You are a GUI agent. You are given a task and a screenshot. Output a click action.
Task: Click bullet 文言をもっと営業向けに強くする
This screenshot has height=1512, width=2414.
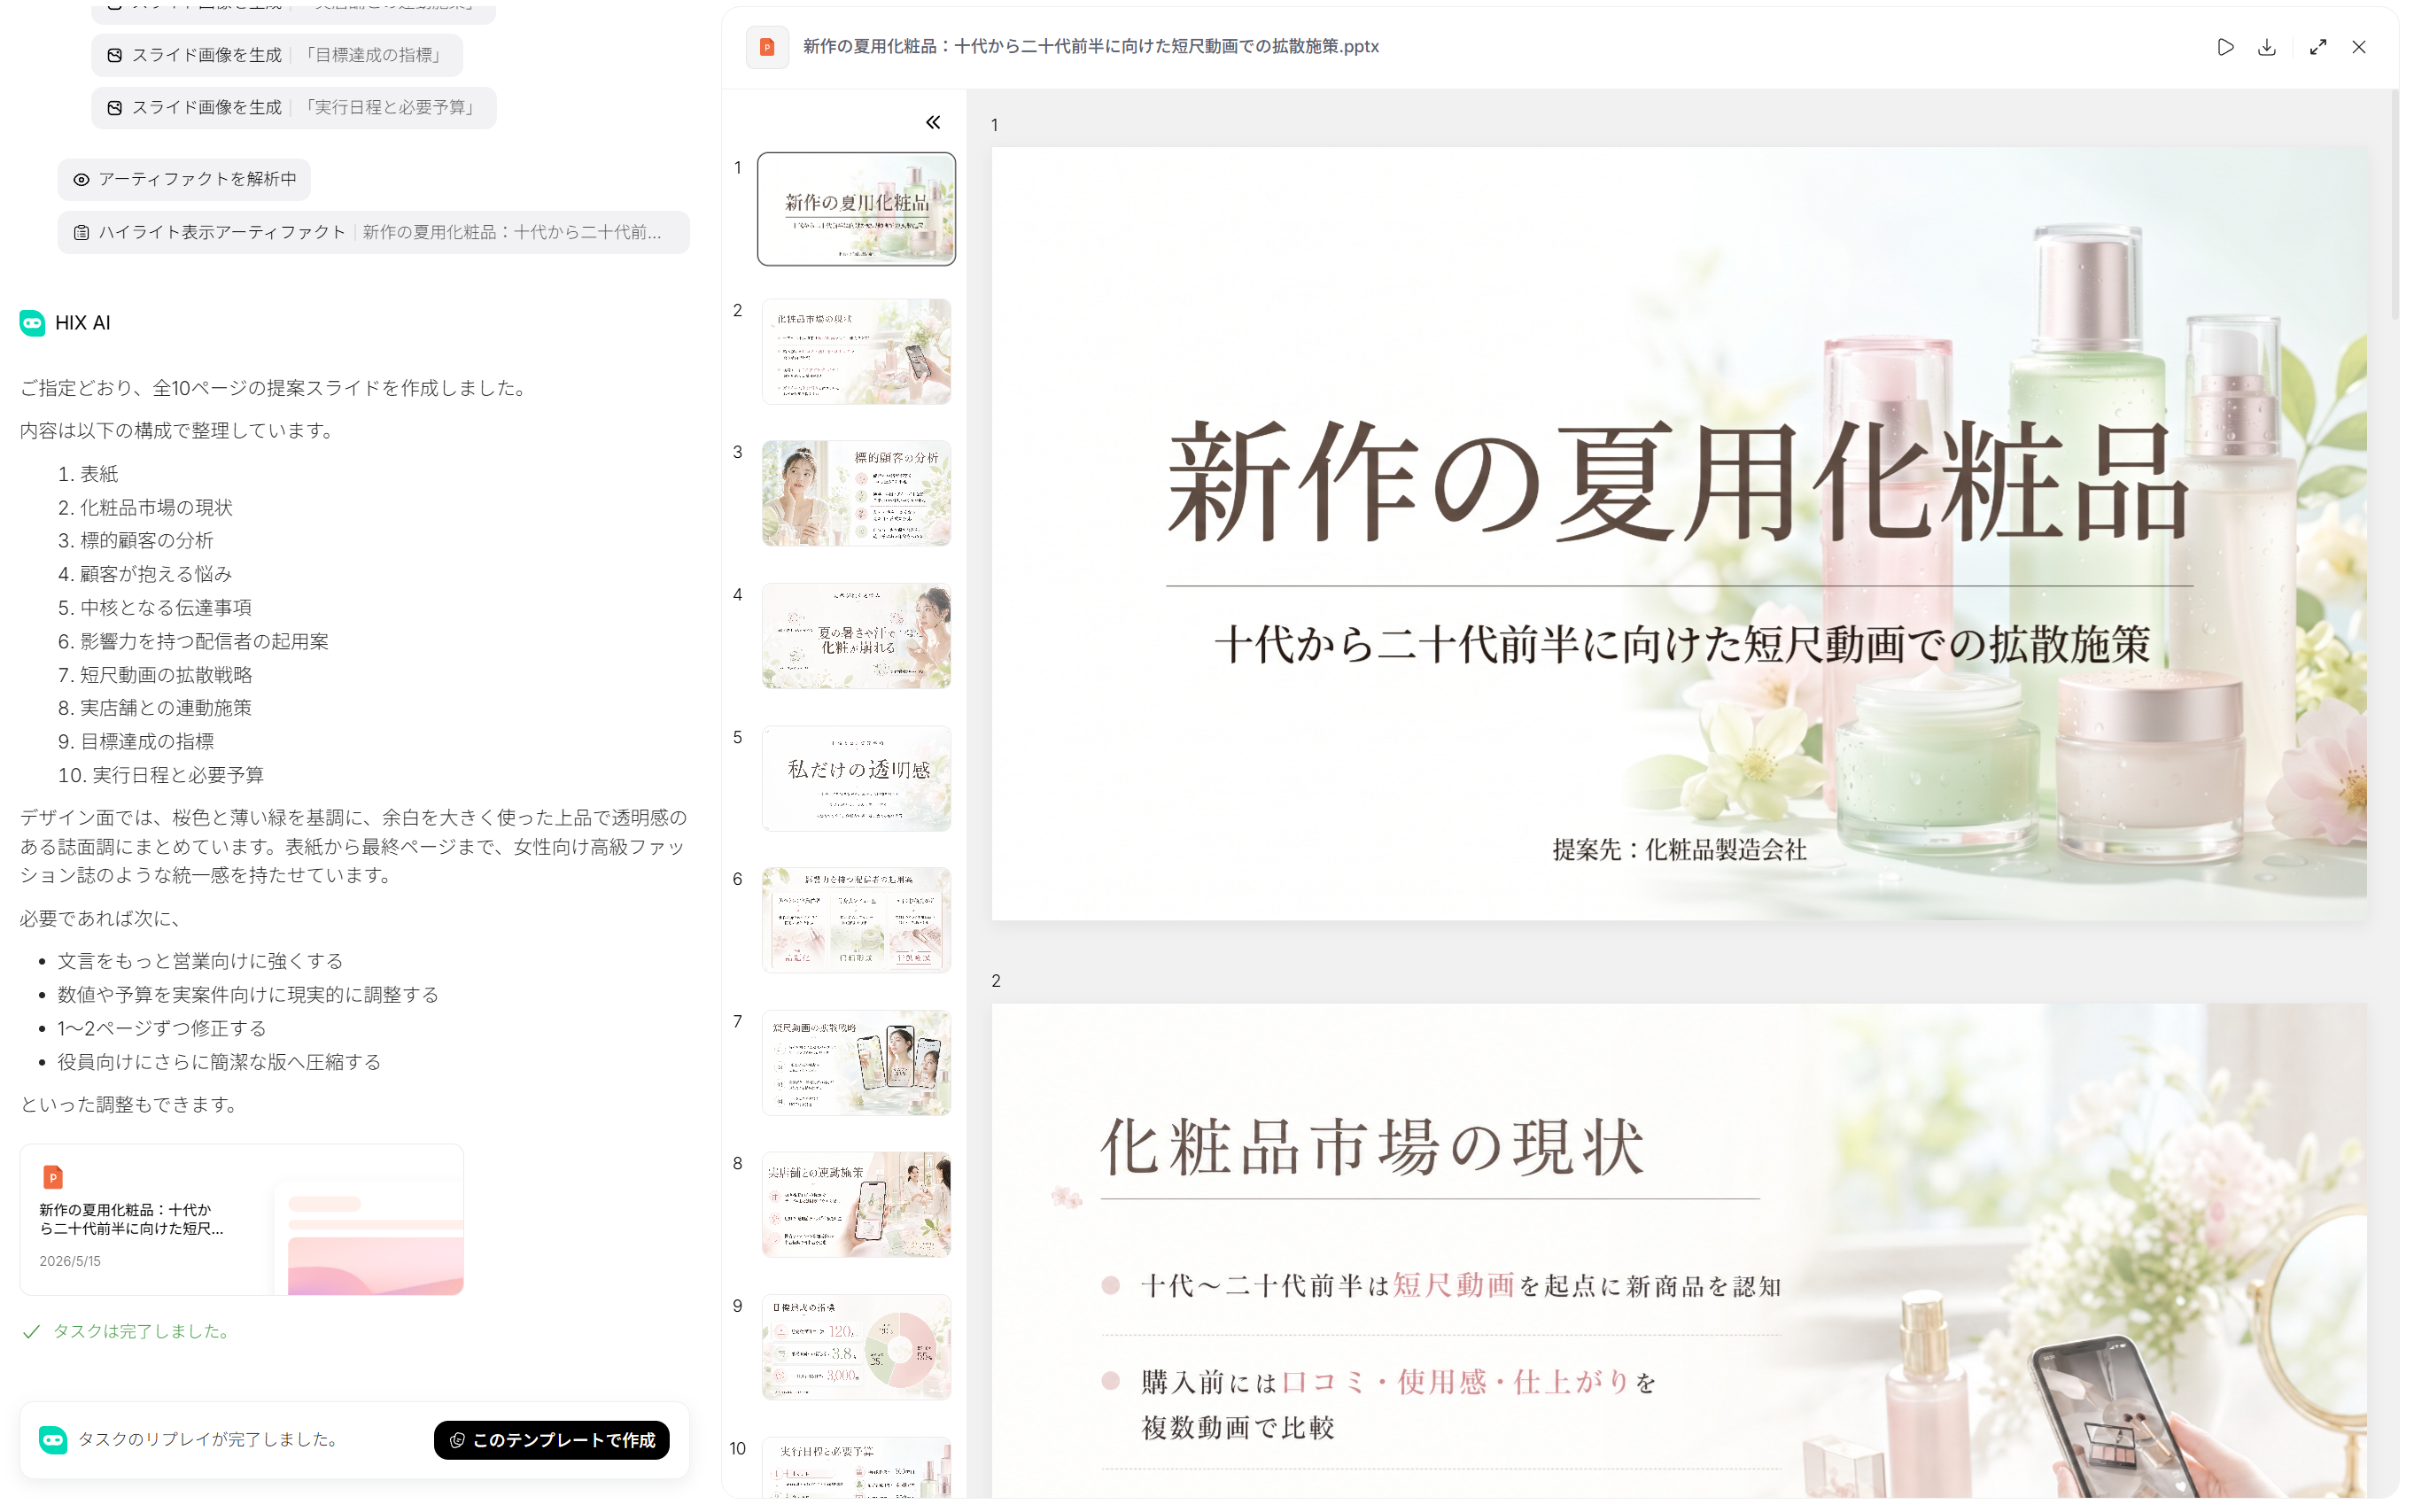(x=200, y=961)
